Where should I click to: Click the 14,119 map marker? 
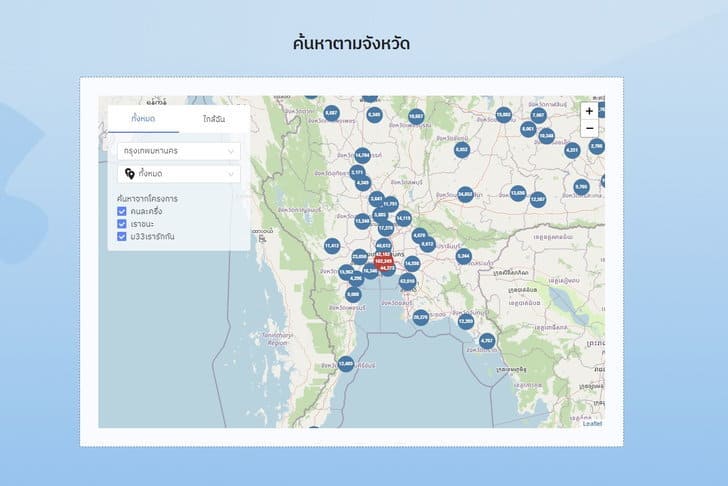click(x=403, y=218)
